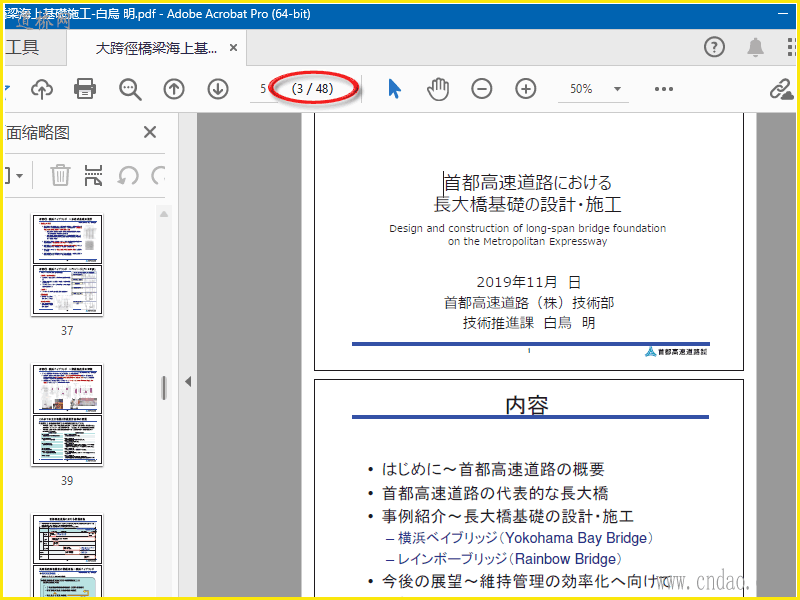Click the title 首都高速道路における
Screen dimensions: 800x600
point(528,183)
